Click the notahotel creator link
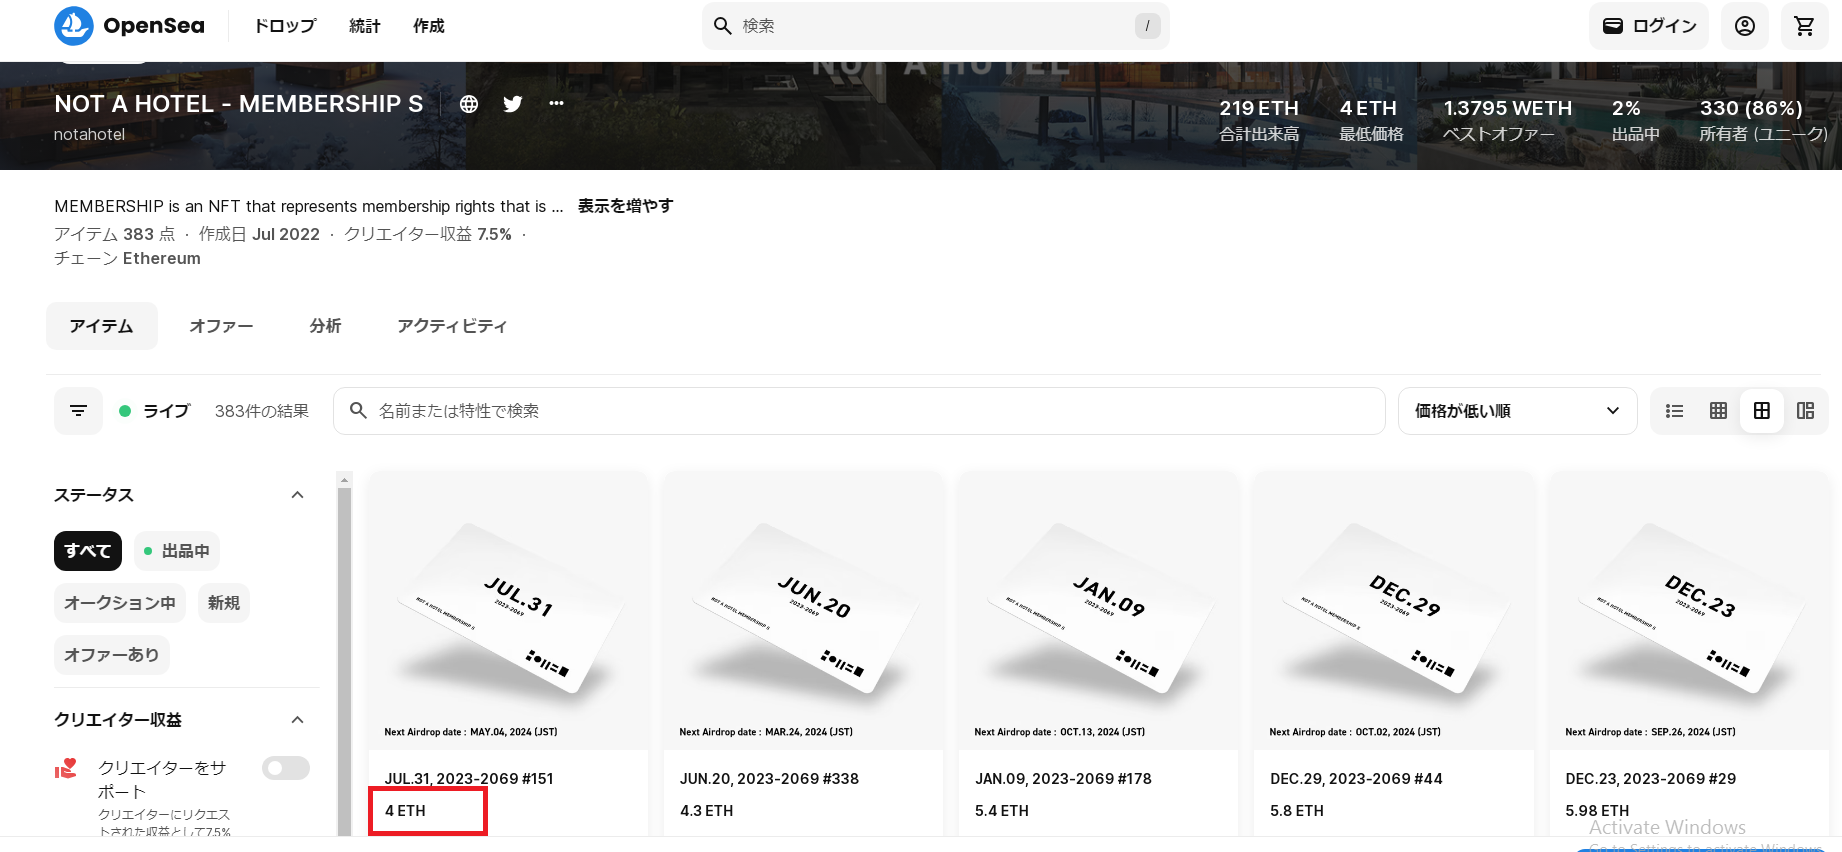Viewport: 1842px width, 852px height. [x=90, y=134]
